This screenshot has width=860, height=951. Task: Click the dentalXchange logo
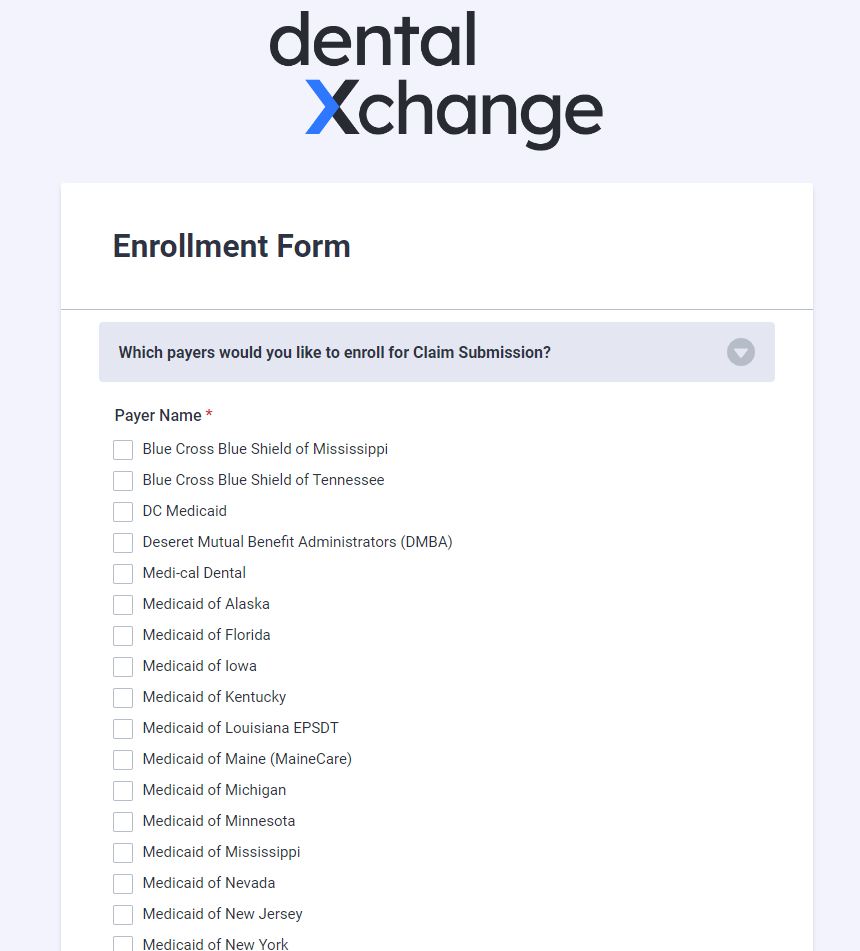(x=436, y=80)
